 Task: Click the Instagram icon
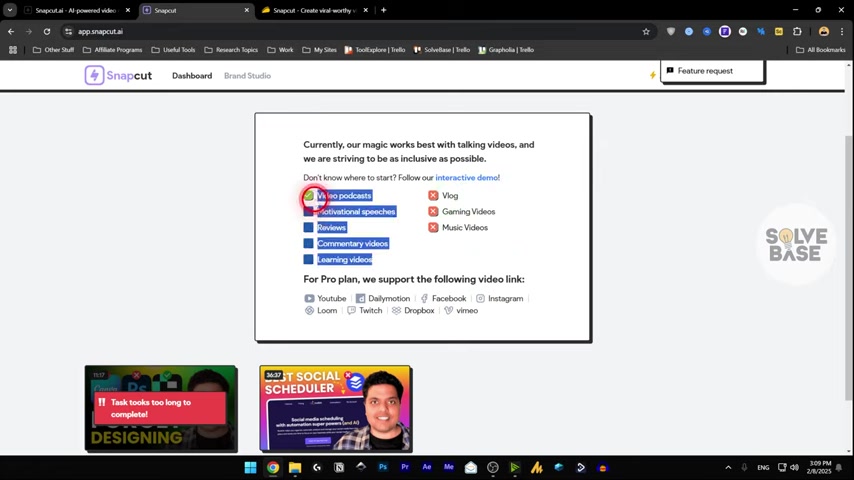480,299
